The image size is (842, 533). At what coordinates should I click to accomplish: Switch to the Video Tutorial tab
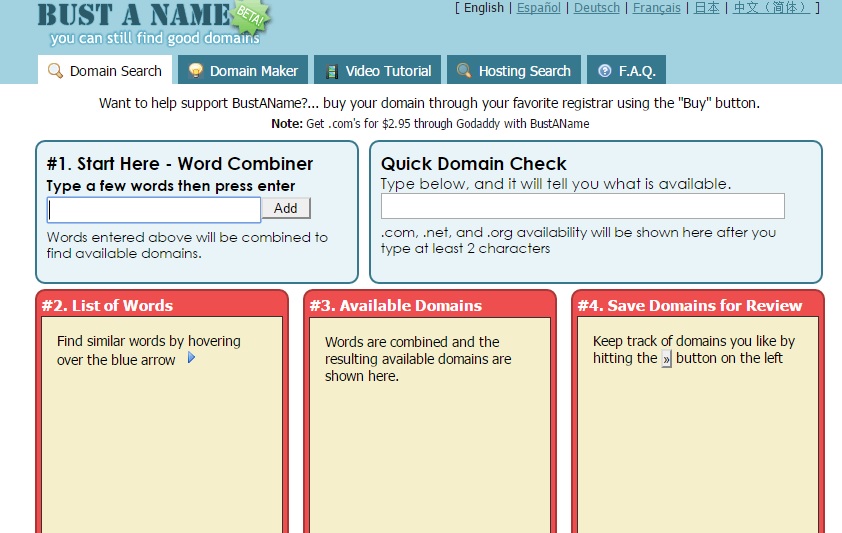coord(388,71)
